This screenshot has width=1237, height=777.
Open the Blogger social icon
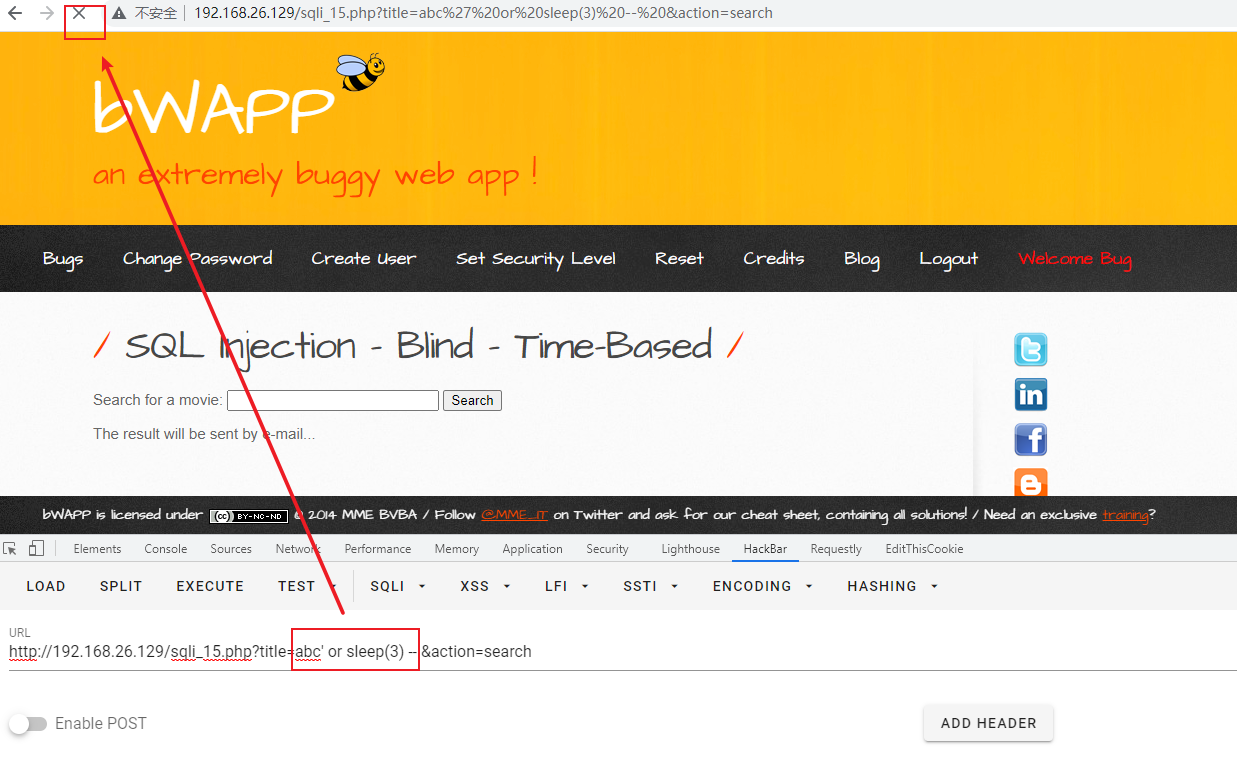click(x=1031, y=482)
